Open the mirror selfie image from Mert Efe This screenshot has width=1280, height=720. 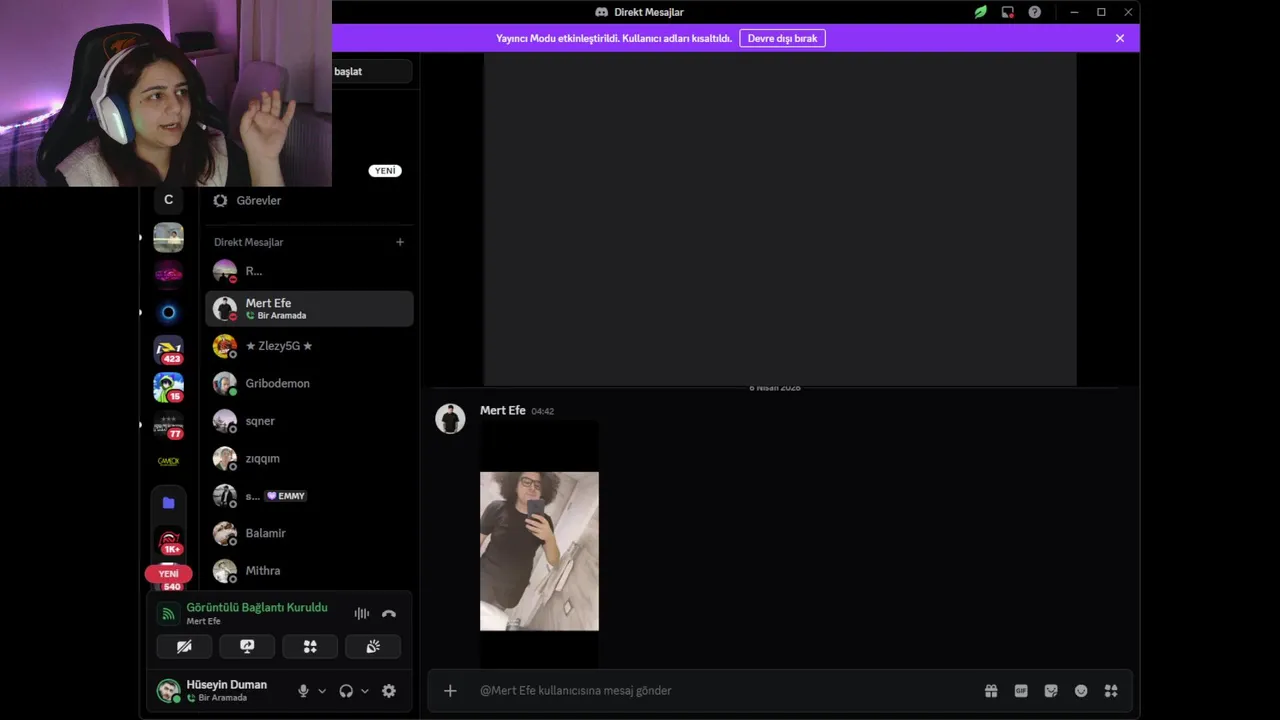(x=539, y=551)
